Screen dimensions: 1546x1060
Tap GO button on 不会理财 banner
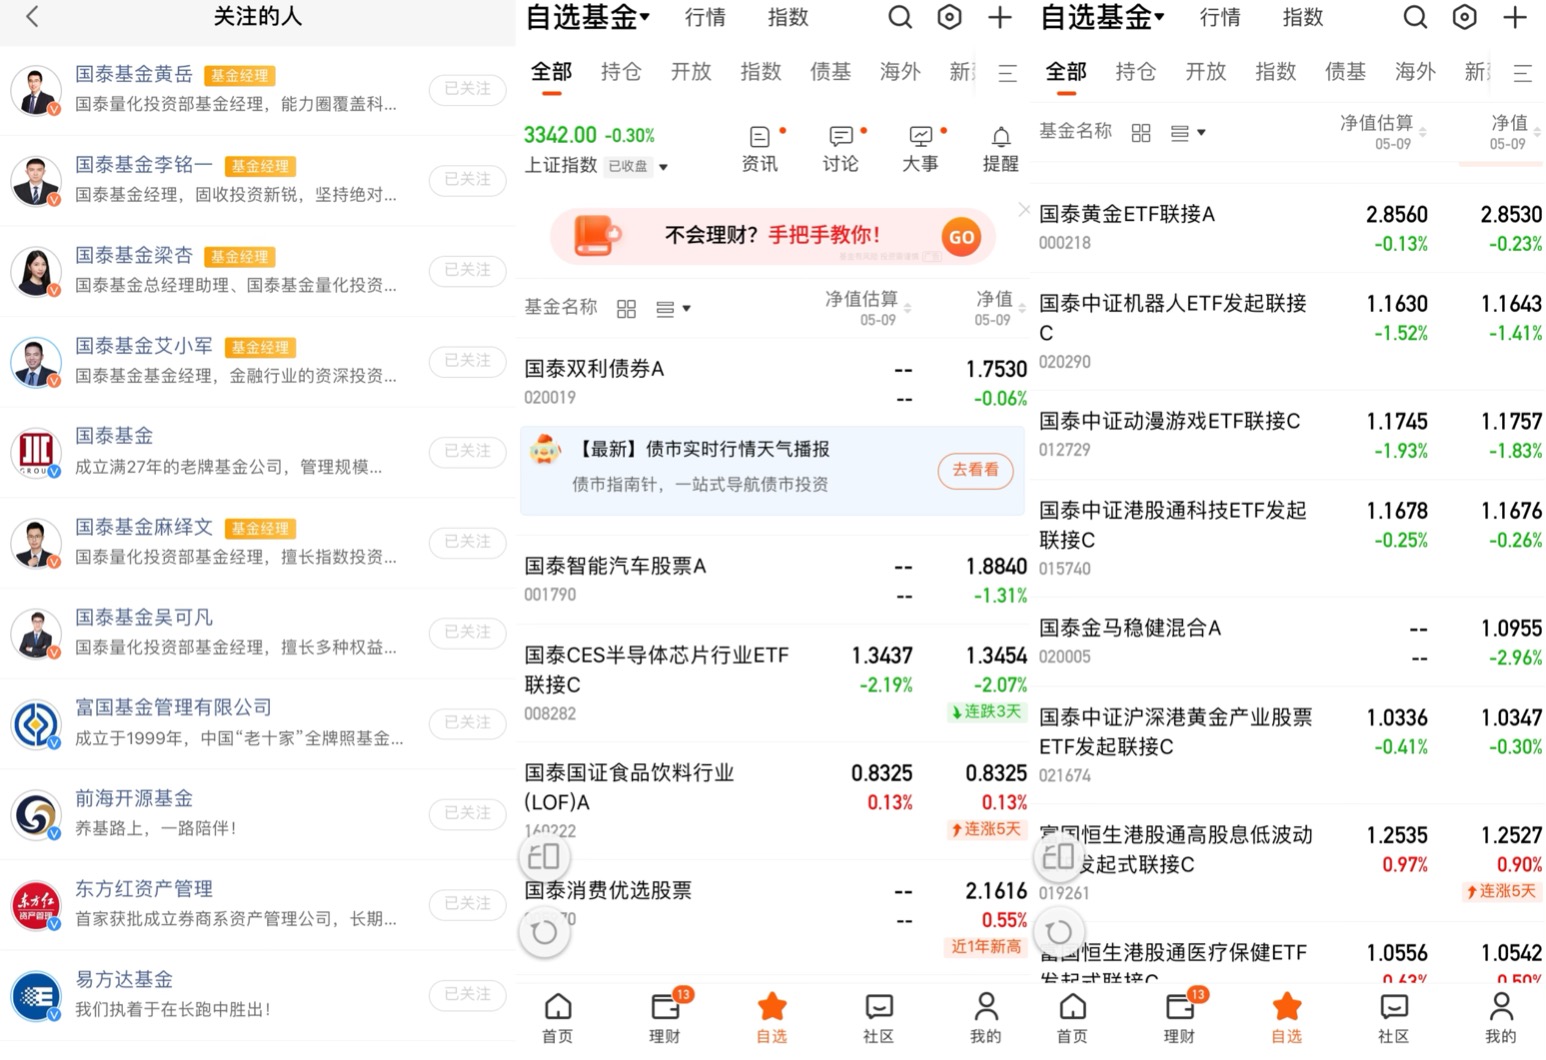961,237
